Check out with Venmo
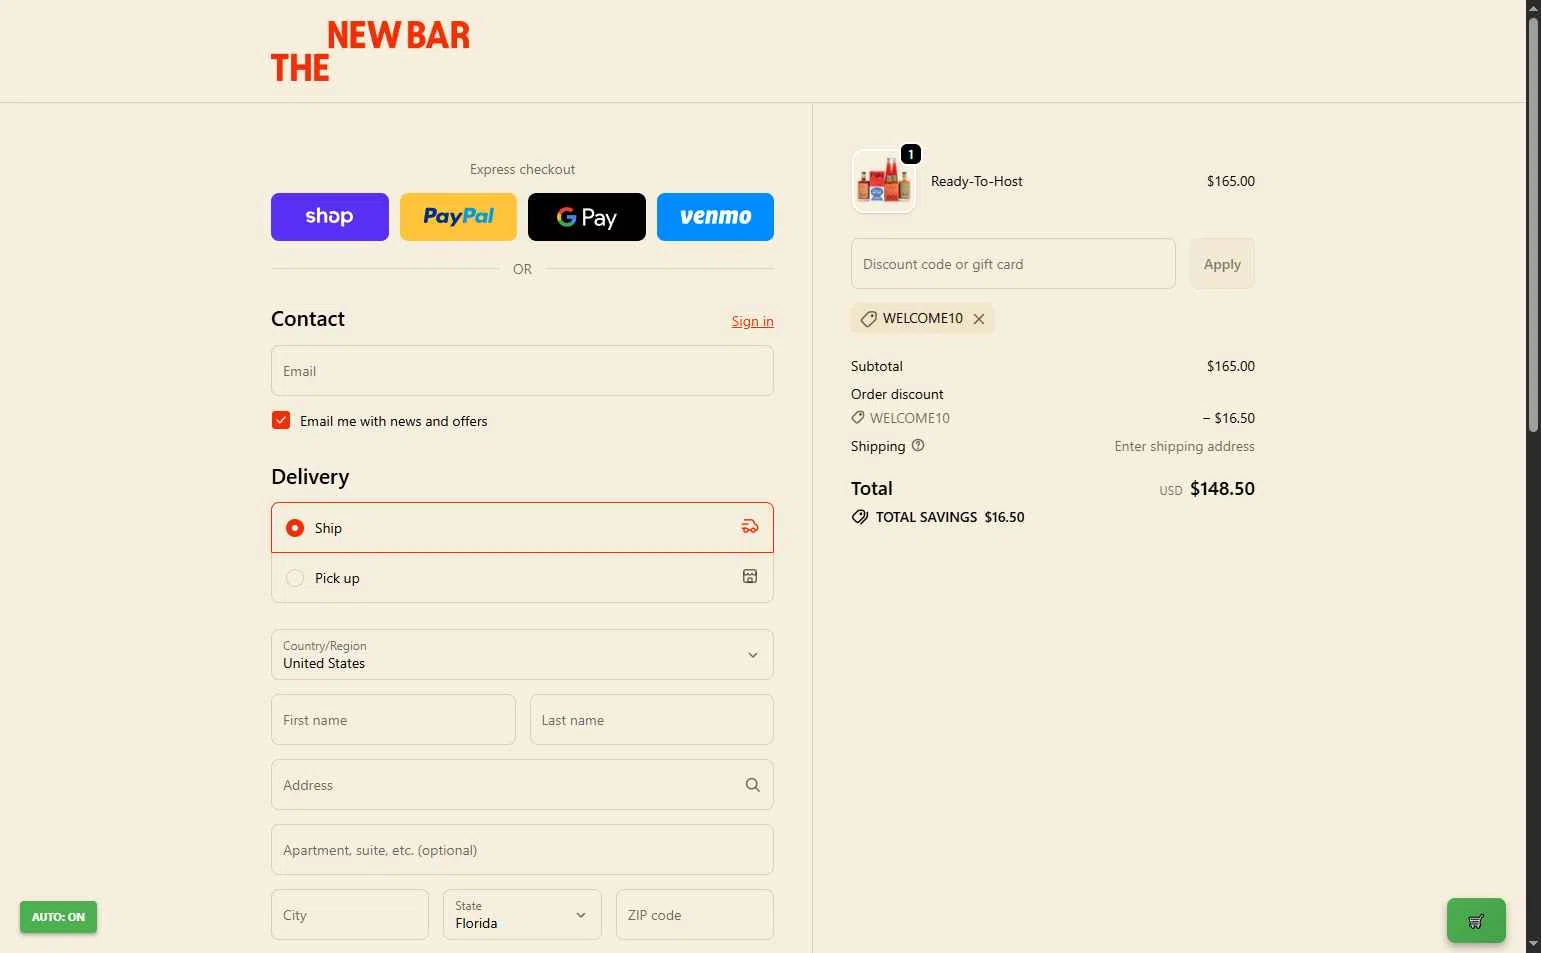The image size is (1541, 953). point(715,217)
